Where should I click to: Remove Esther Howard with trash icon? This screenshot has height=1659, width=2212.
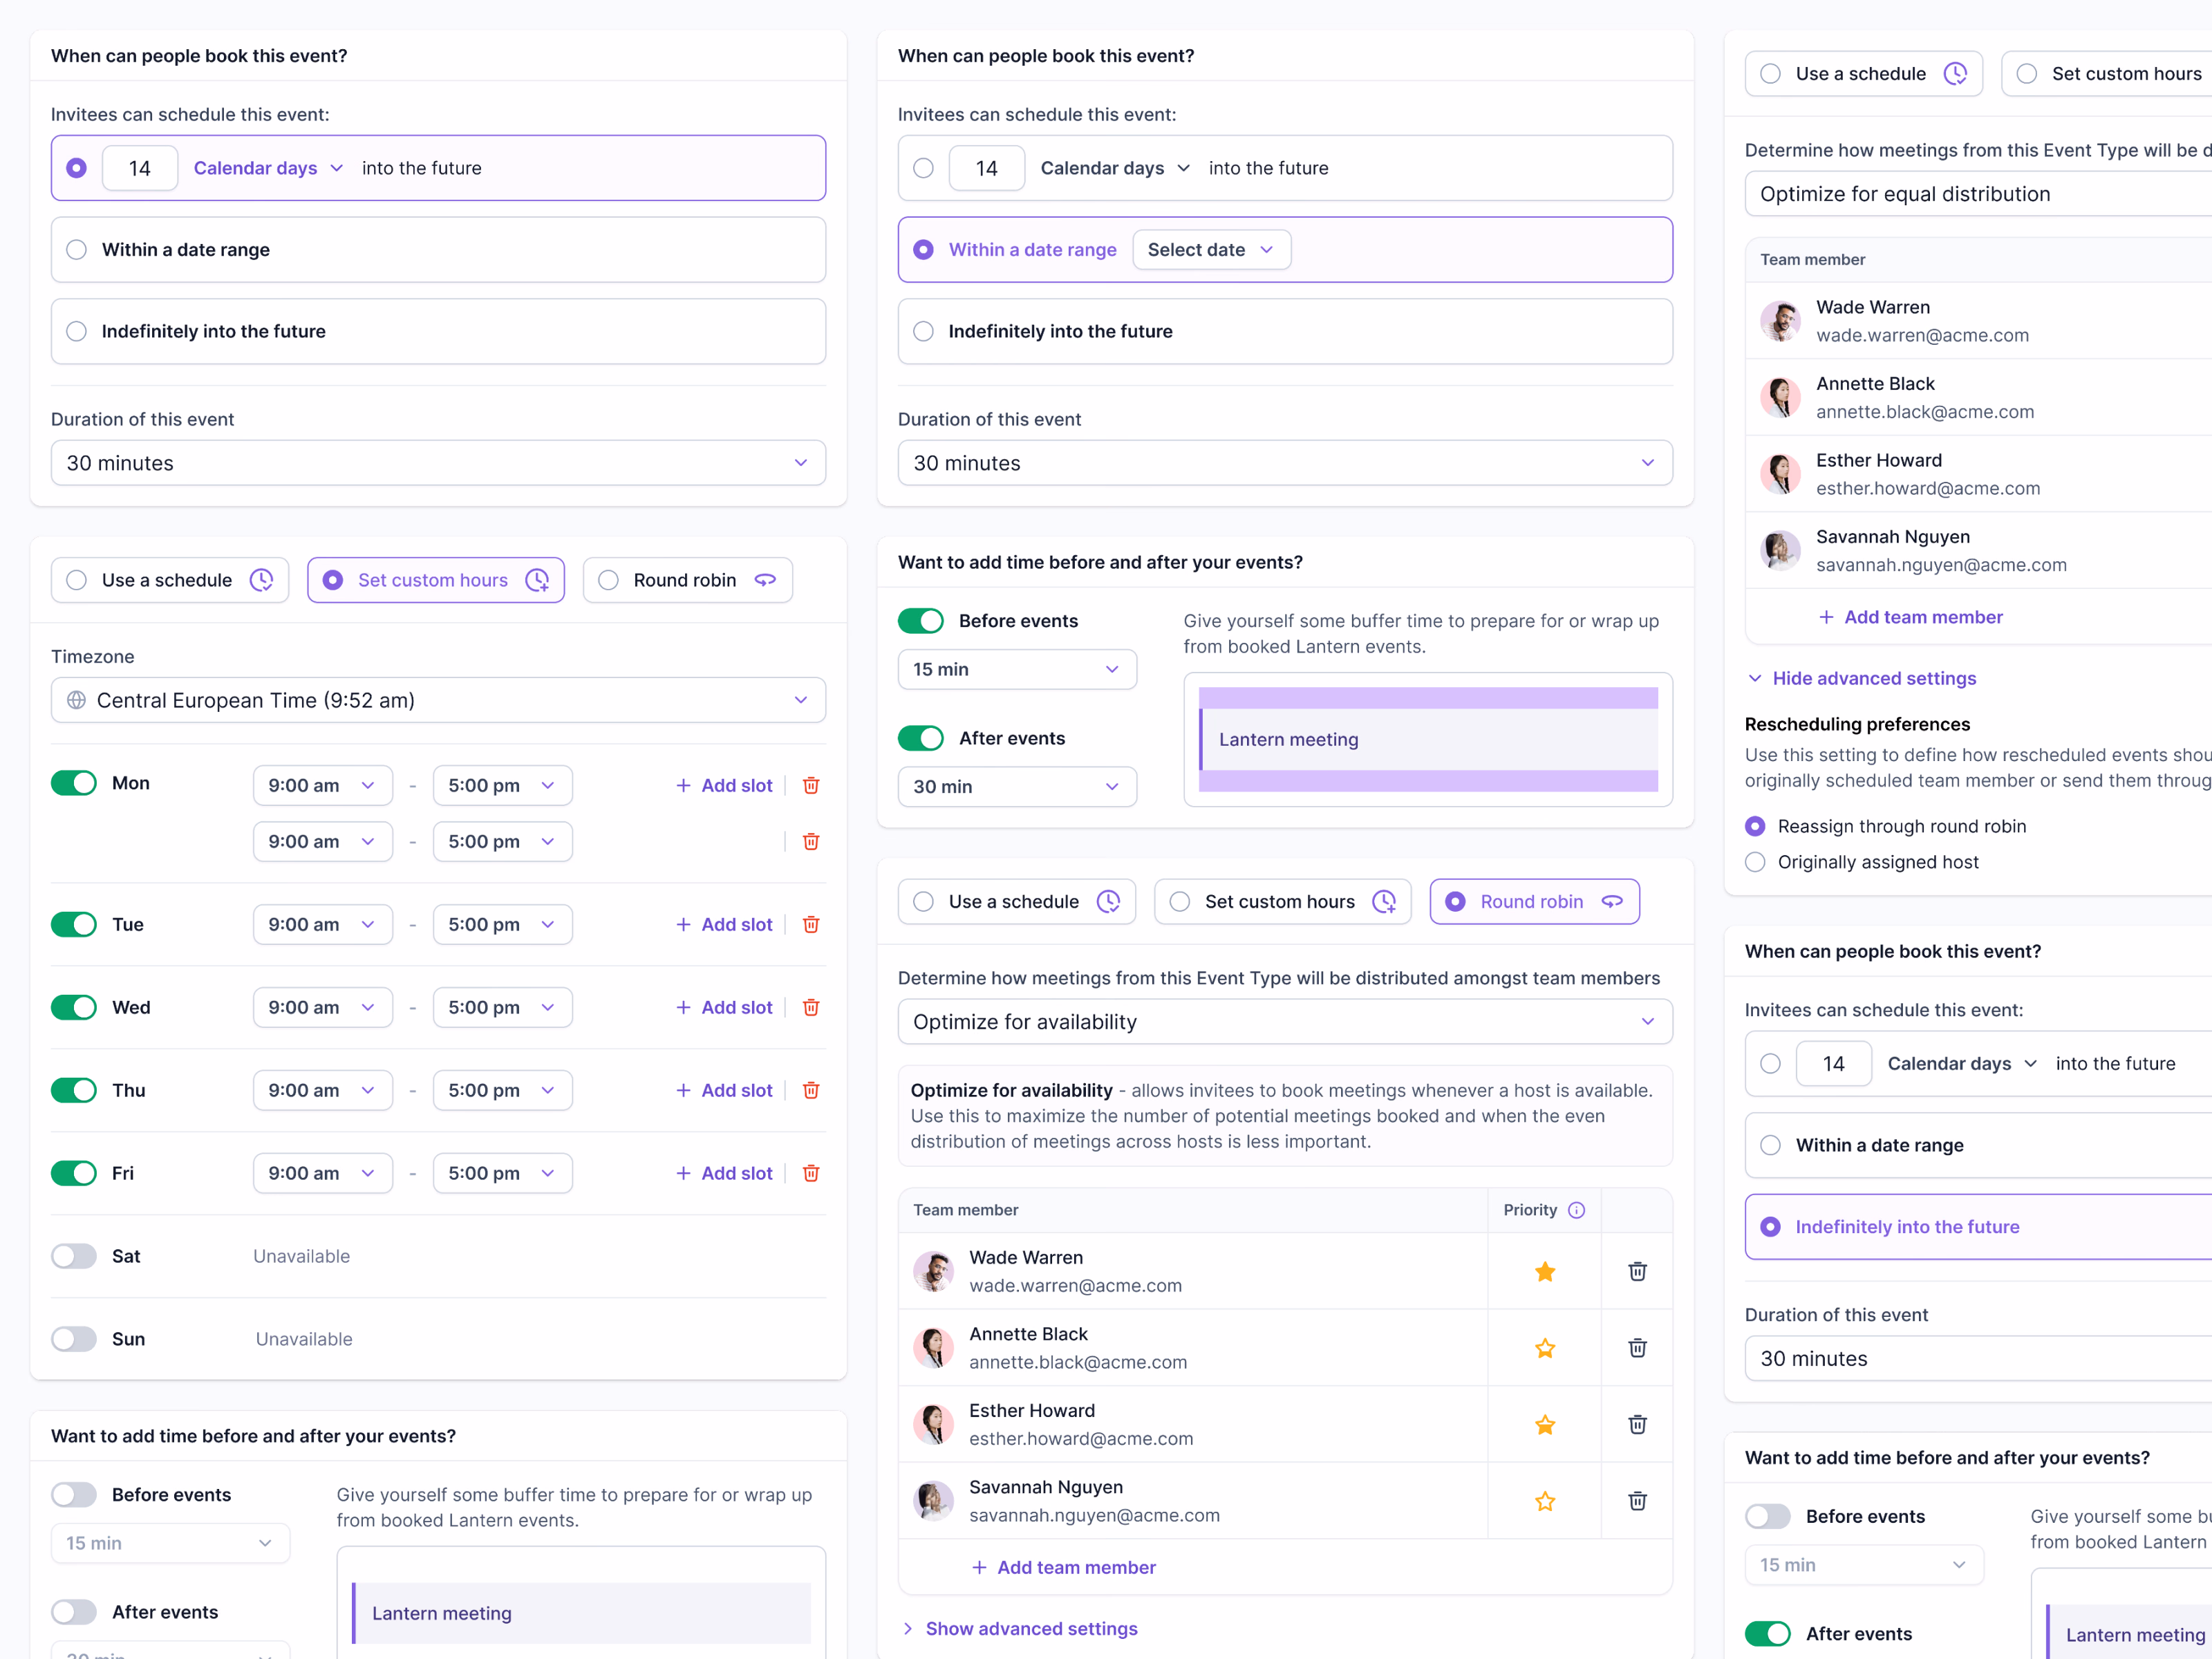point(1637,1424)
